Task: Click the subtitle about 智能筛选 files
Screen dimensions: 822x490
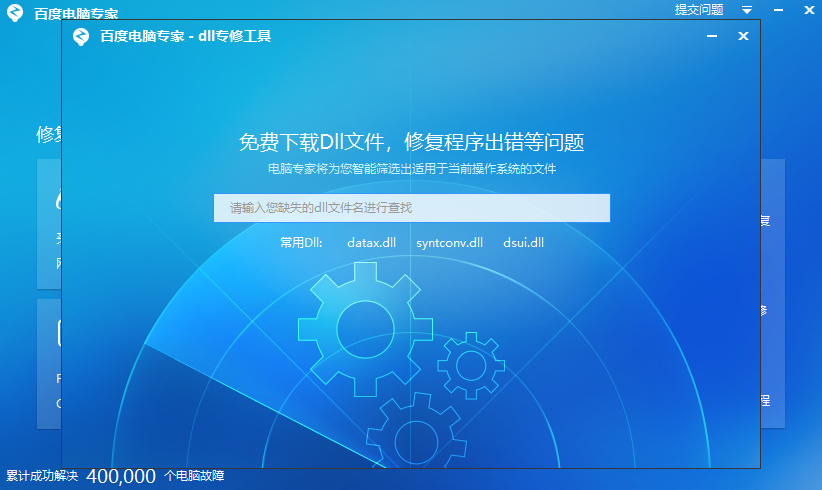Action: [412, 169]
